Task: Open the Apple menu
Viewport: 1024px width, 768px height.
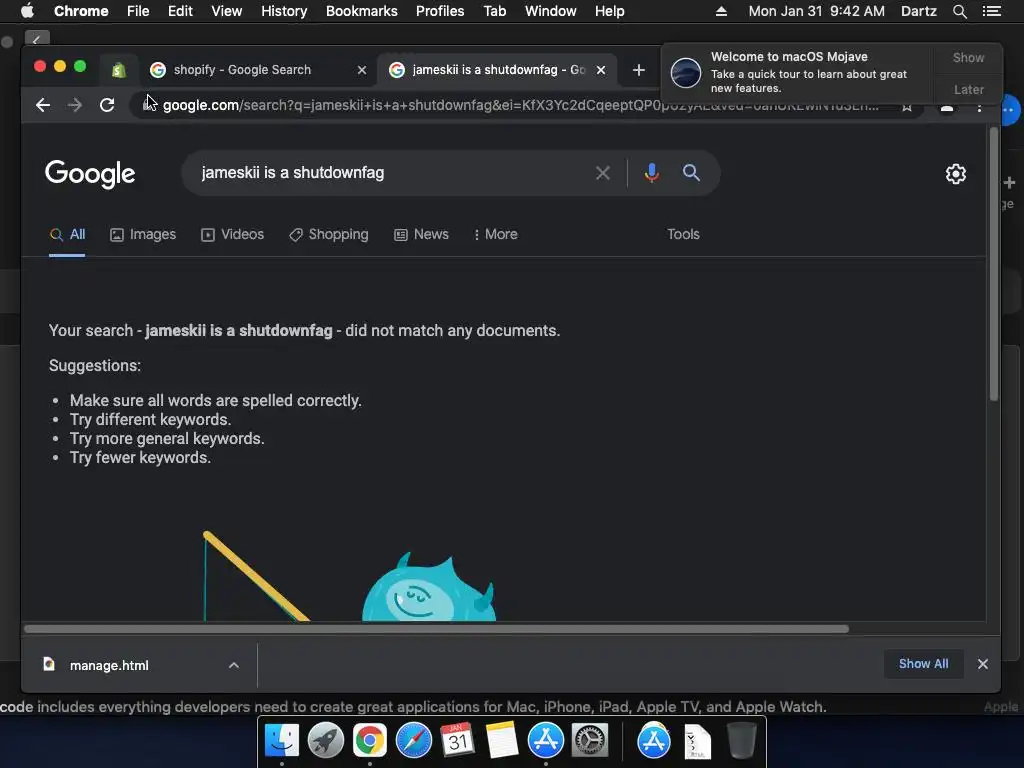Action: tap(27, 11)
